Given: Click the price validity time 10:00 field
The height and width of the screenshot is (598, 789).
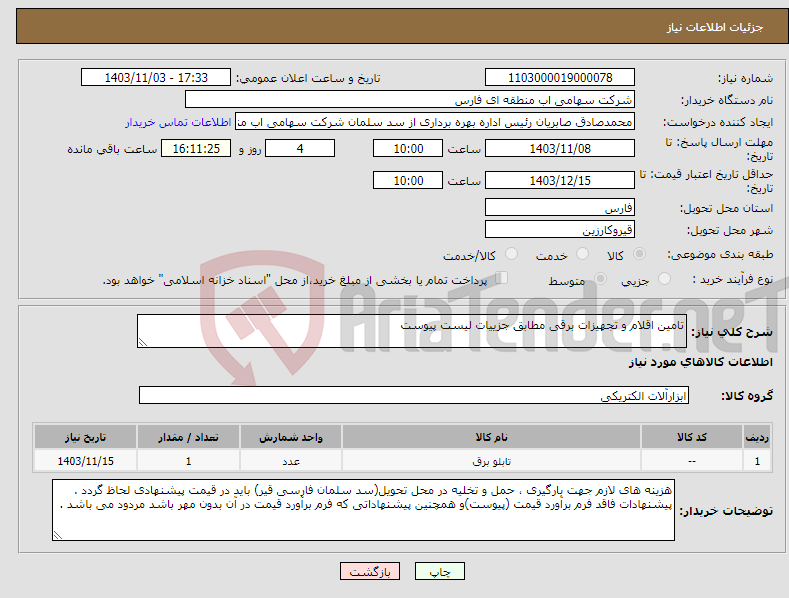Looking at the screenshot, I should coord(408,180).
